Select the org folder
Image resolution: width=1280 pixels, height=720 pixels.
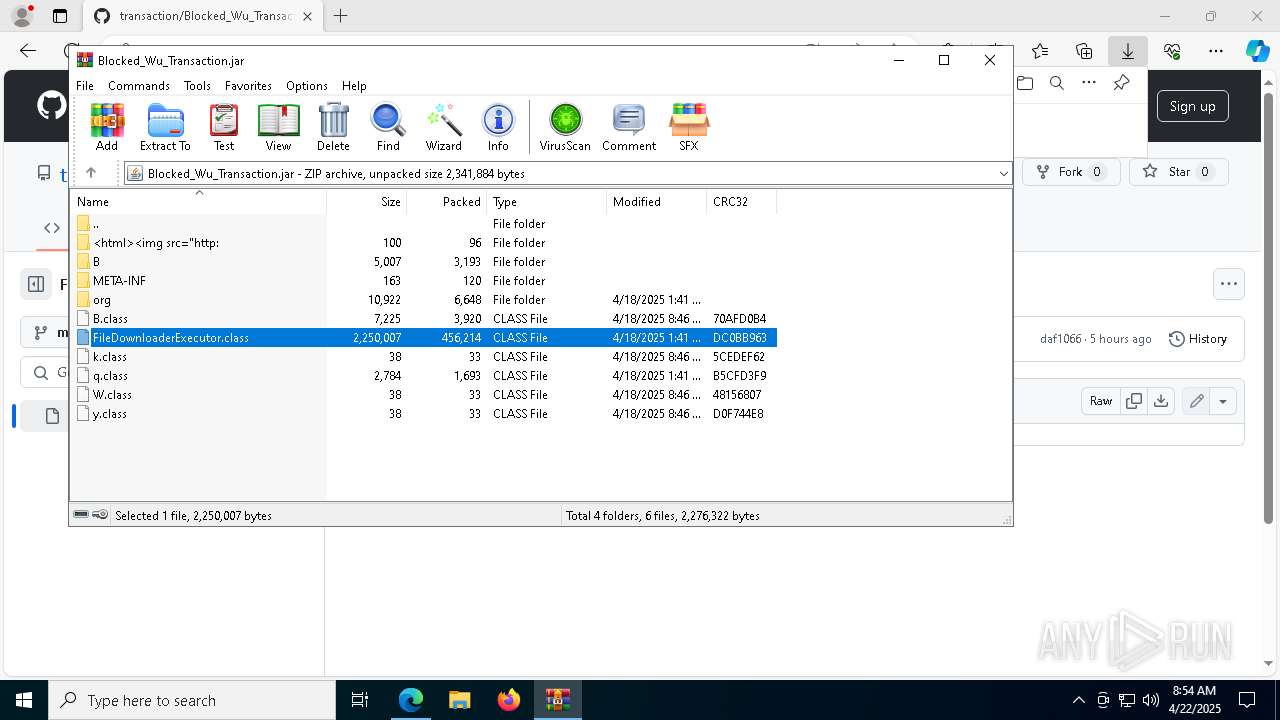pos(424,300)
